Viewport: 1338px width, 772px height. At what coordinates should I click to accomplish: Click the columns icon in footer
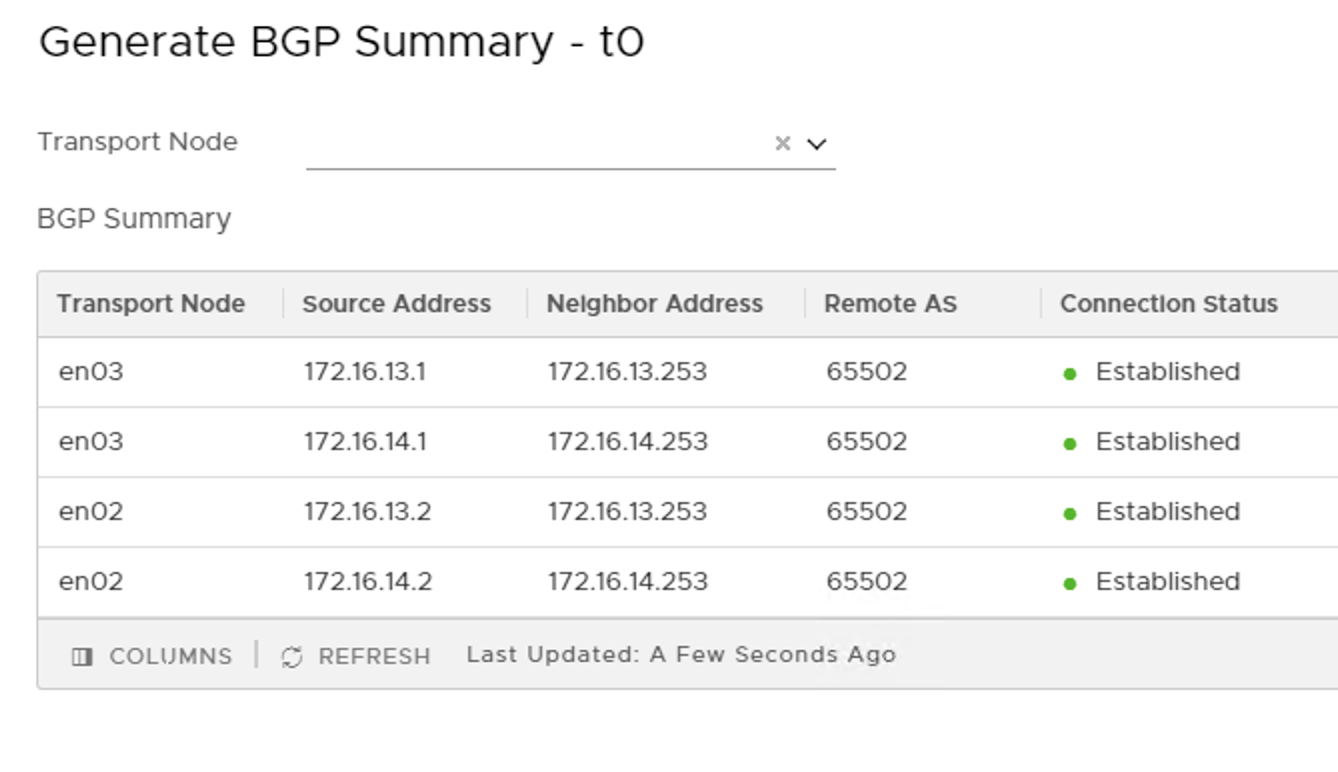pos(82,657)
